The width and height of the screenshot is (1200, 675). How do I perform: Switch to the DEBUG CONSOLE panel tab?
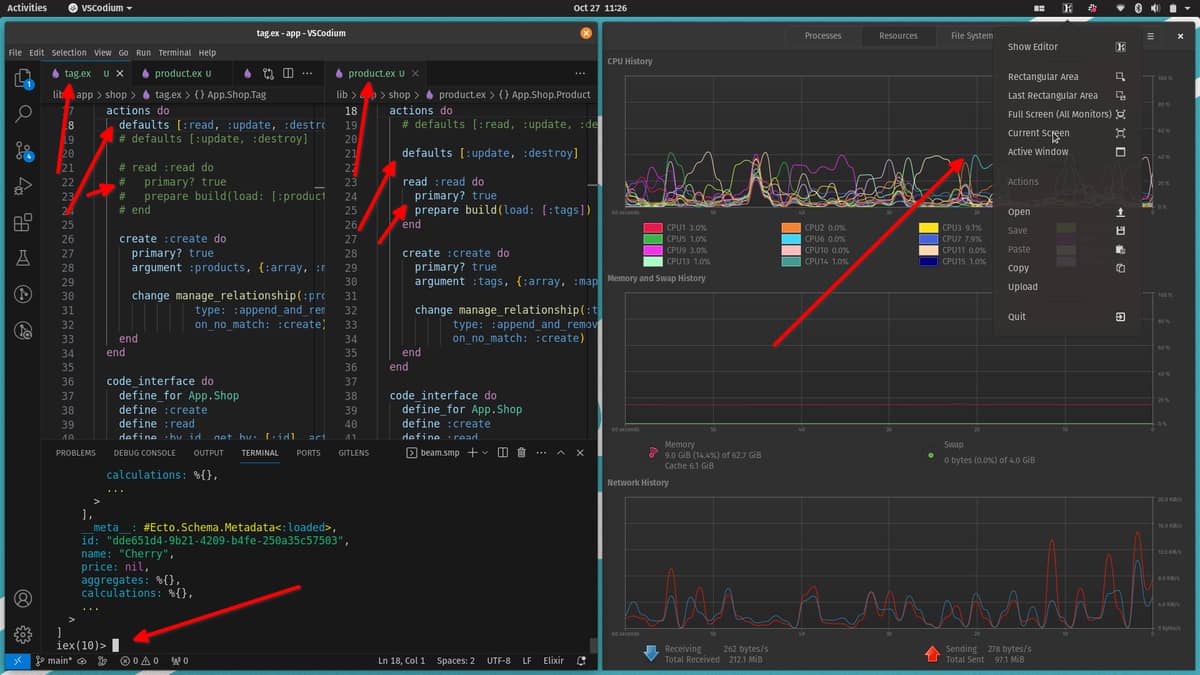(145, 453)
